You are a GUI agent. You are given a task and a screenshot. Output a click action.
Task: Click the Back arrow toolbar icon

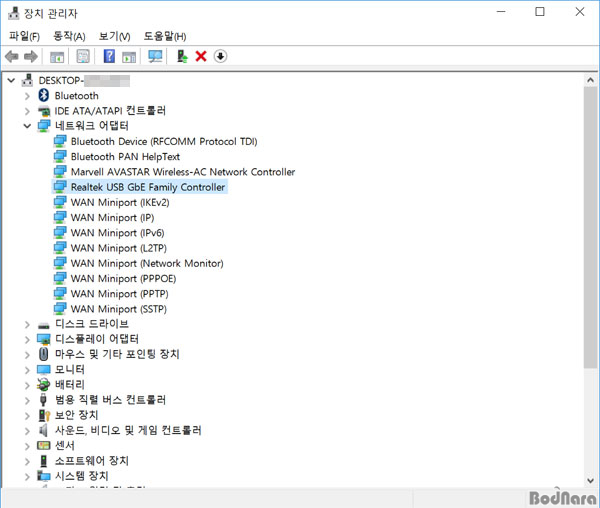click(x=11, y=57)
